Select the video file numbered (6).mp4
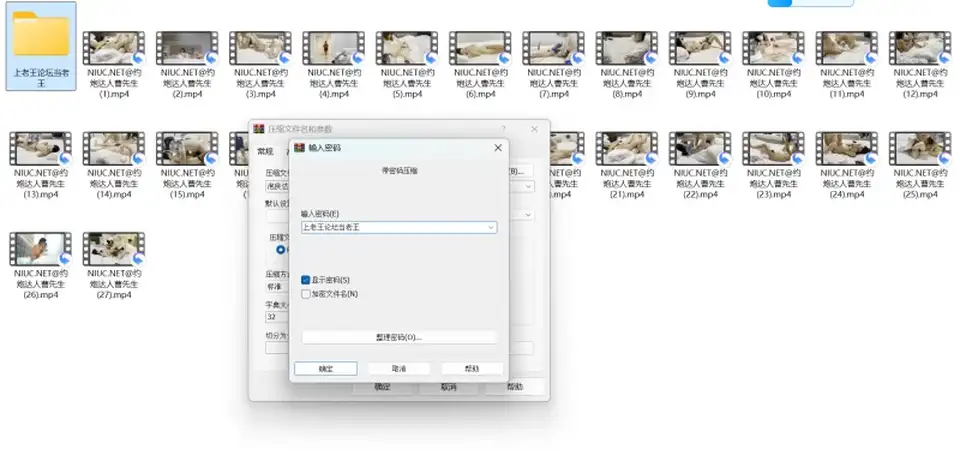Image resolution: width=960 pixels, height=467 pixels. pos(481,65)
